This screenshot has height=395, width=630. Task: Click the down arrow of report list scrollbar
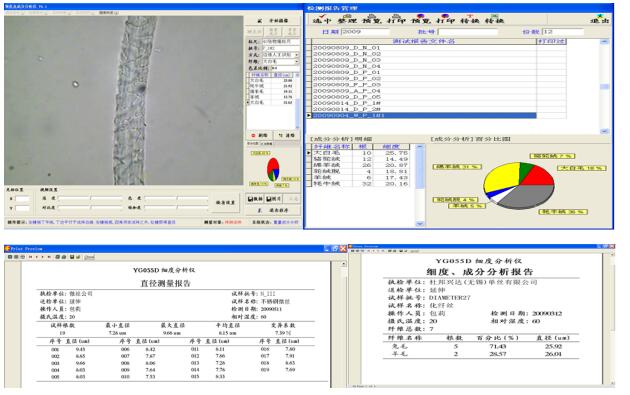point(604,131)
